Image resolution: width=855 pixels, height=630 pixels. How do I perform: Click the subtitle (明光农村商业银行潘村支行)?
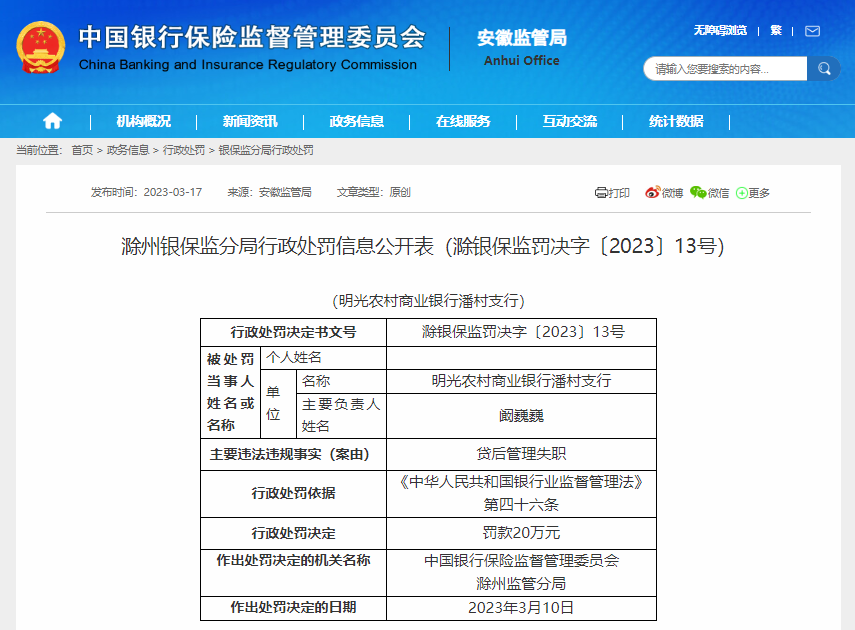428,301
